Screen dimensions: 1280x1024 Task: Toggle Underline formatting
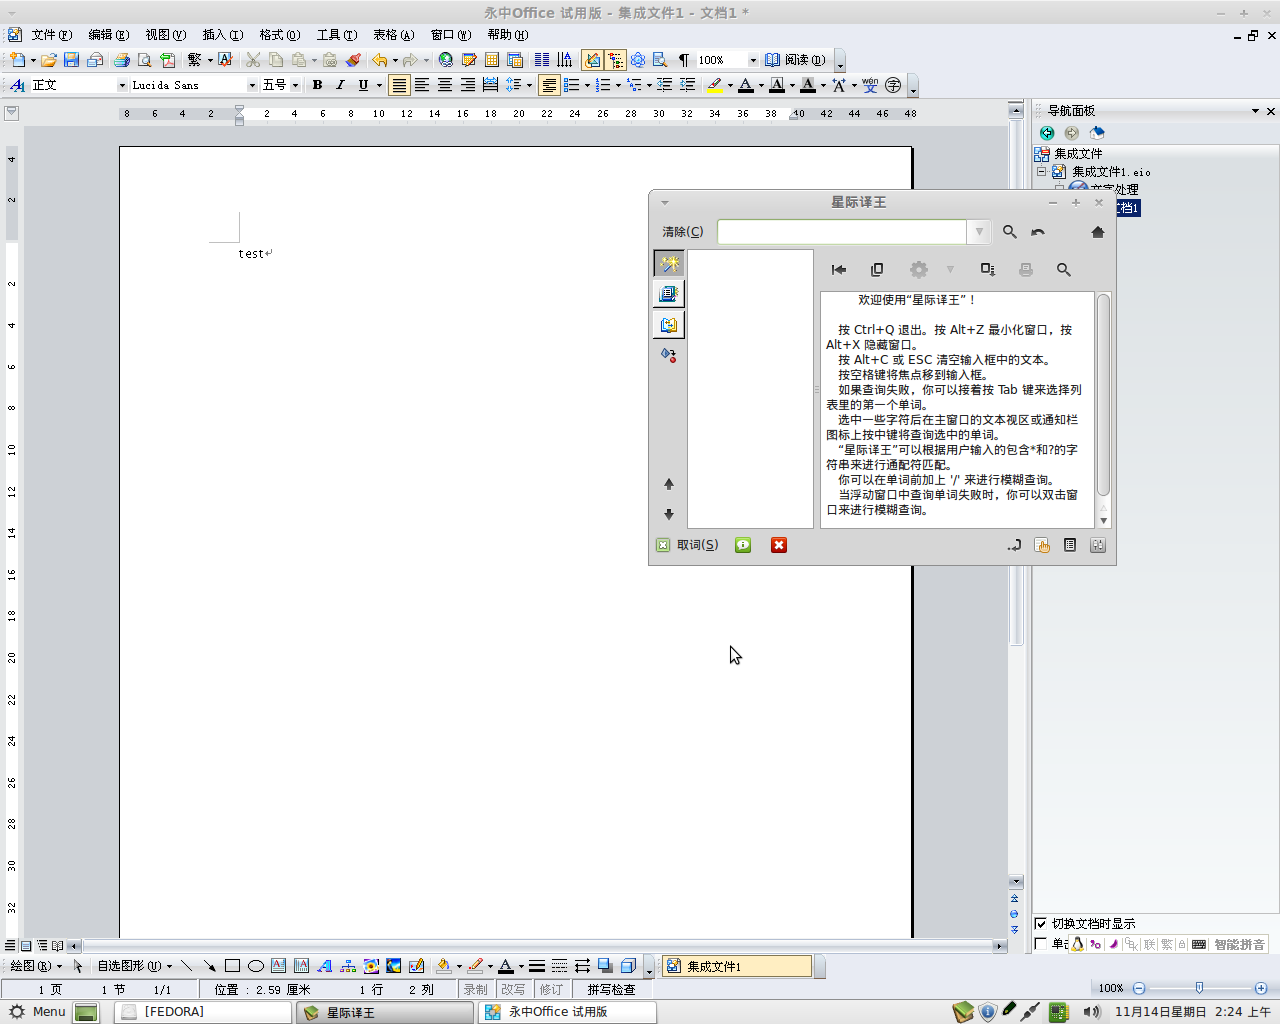pyautogui.click(x=363, y=85)
